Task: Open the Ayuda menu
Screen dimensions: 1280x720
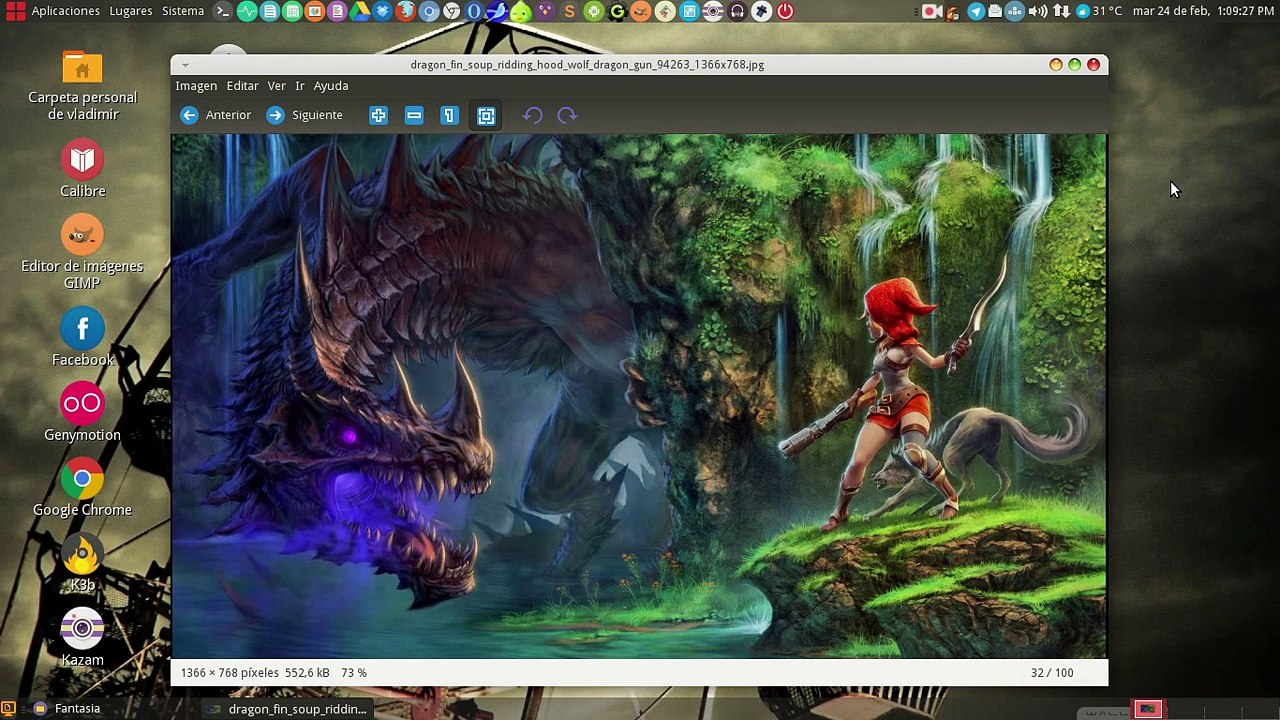Action: [x=331, y=86]
